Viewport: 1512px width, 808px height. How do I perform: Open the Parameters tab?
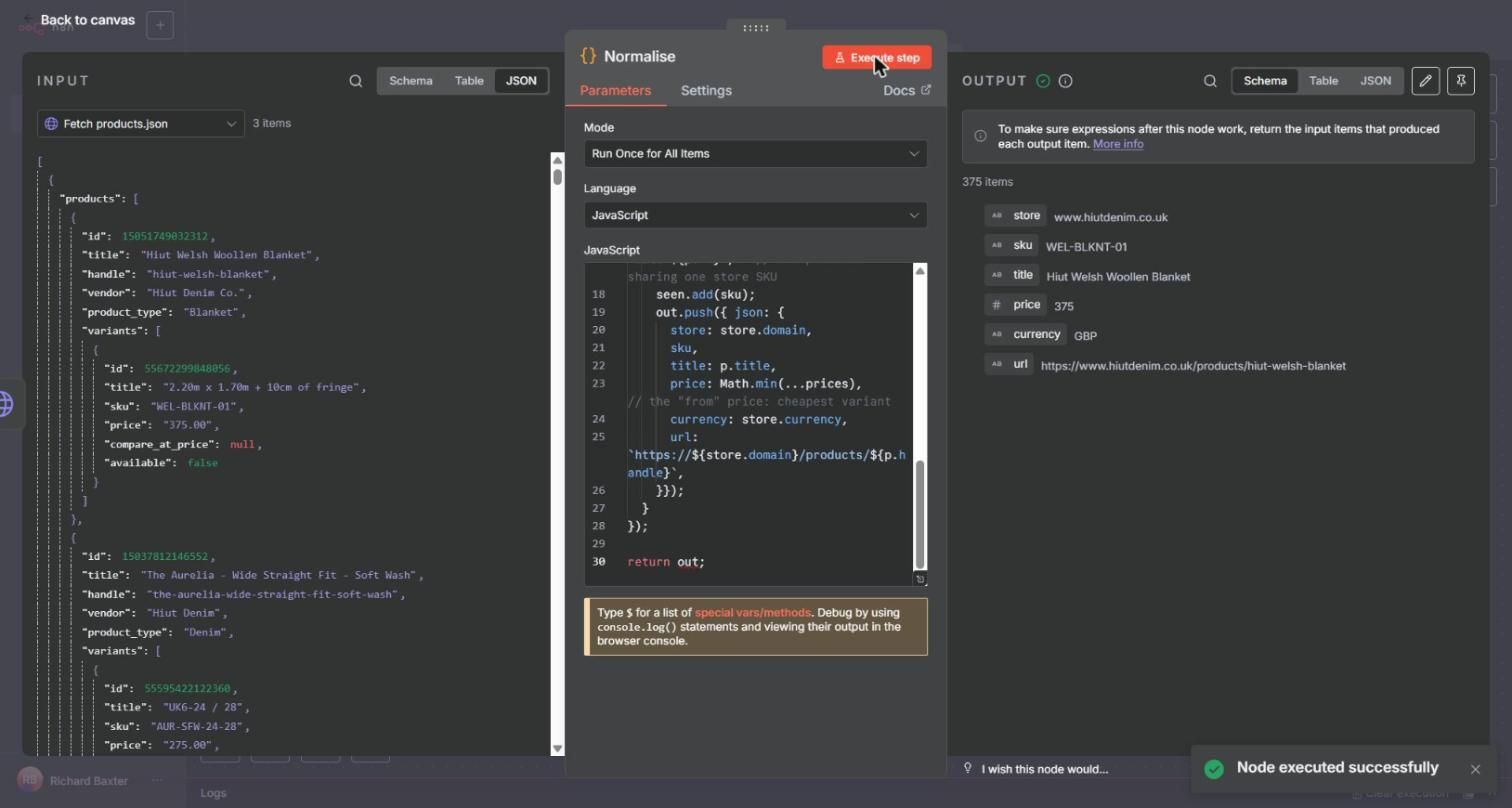point(615,91)
